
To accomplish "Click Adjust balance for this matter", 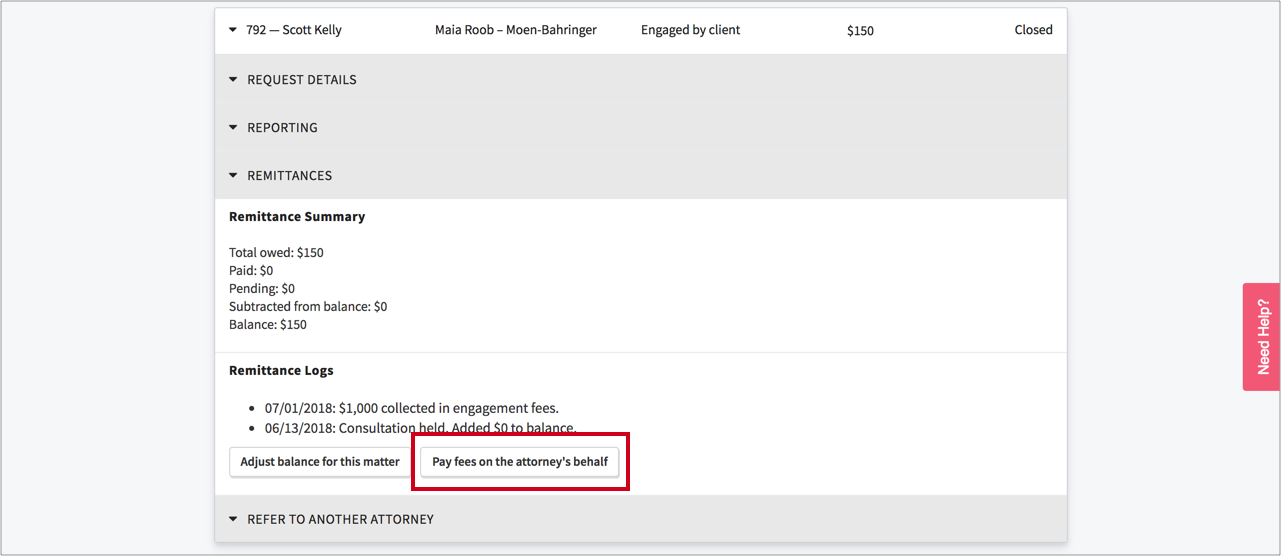I will tap(320, 462).
